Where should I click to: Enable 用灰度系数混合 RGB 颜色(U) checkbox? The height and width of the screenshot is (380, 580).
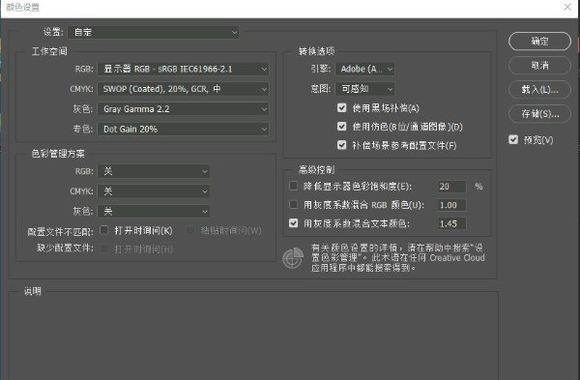[293, 205]
